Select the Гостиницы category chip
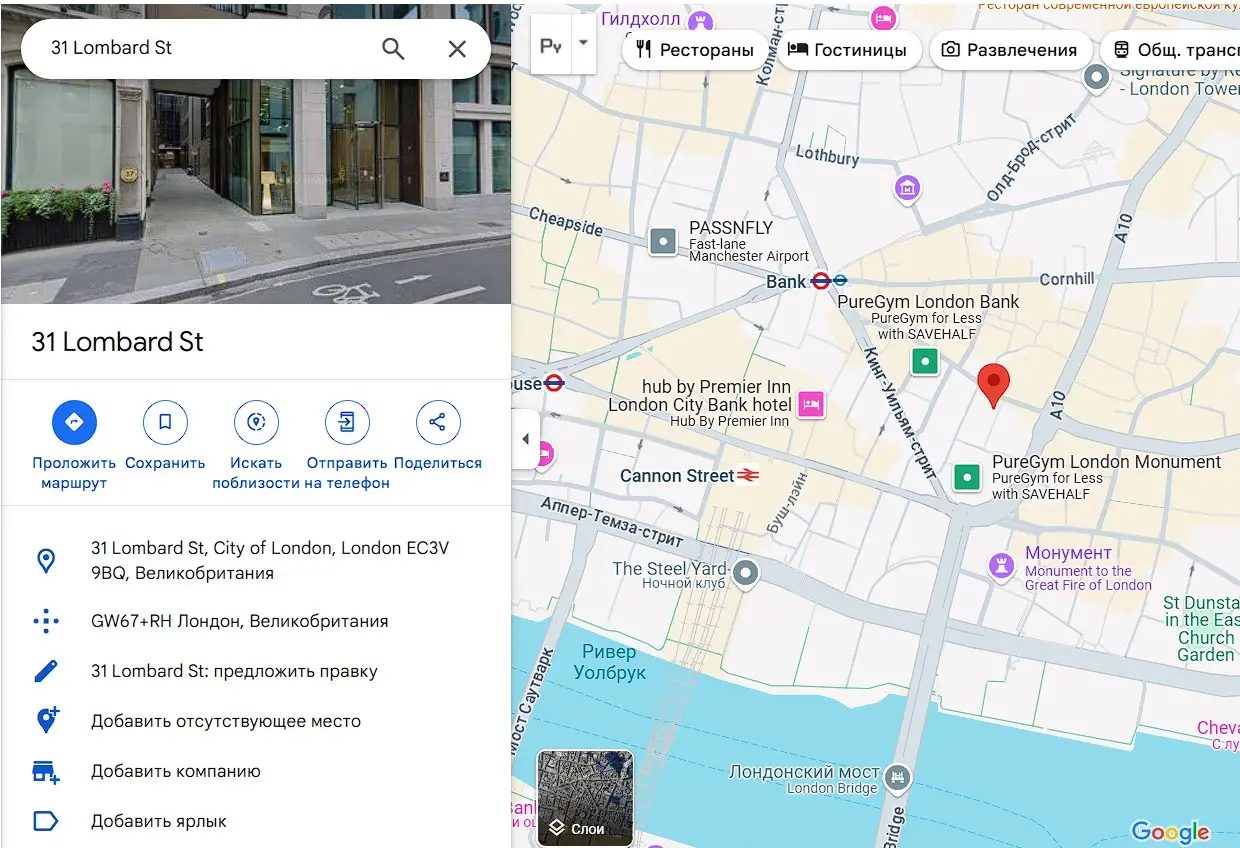Image resolution: width=1240 pixels, height=848 pixels. point(848,50)
